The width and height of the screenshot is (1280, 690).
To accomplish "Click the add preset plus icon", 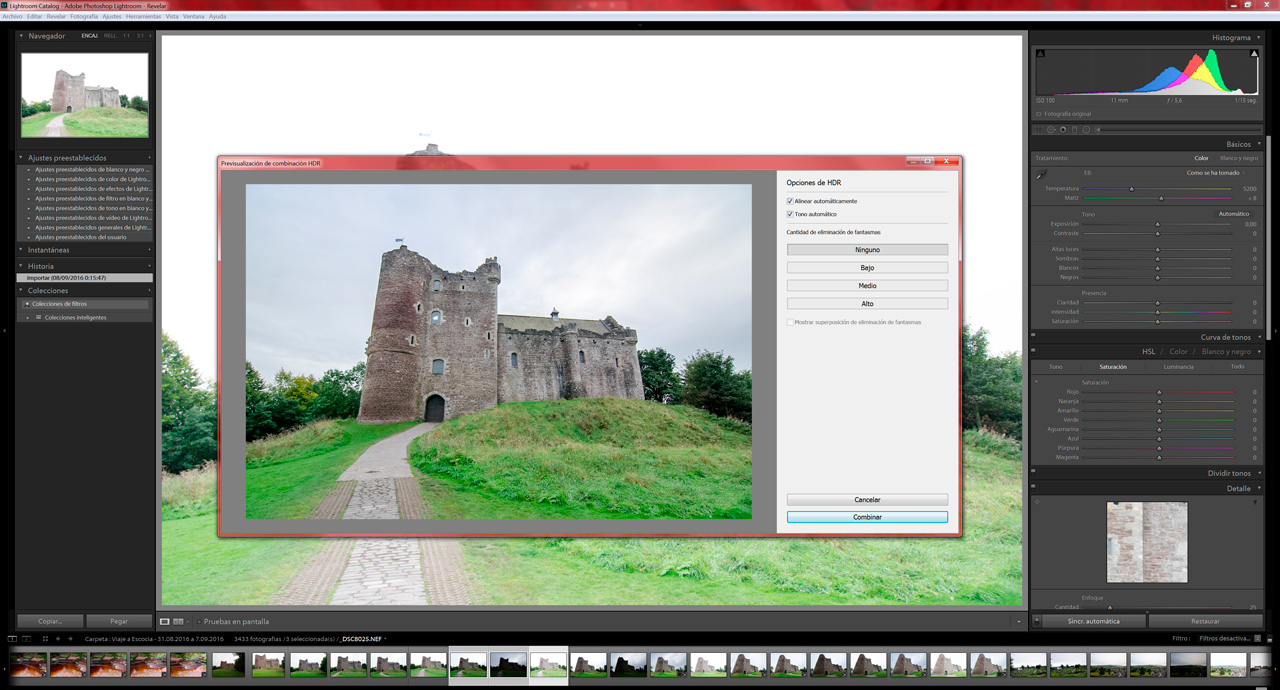I will click(x=150, y=158).
